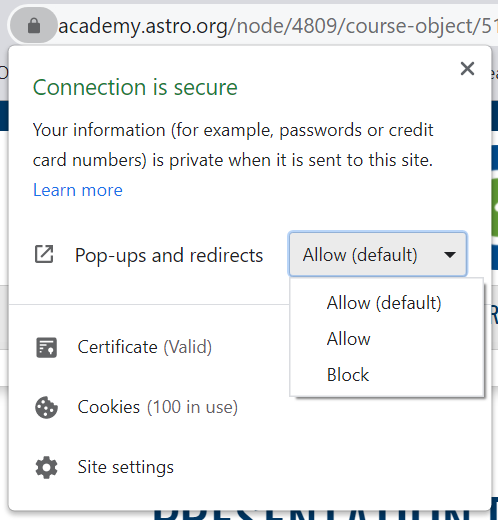Open the Pop-ups and redirects combo box
The image size is (498, 520).
377,254
